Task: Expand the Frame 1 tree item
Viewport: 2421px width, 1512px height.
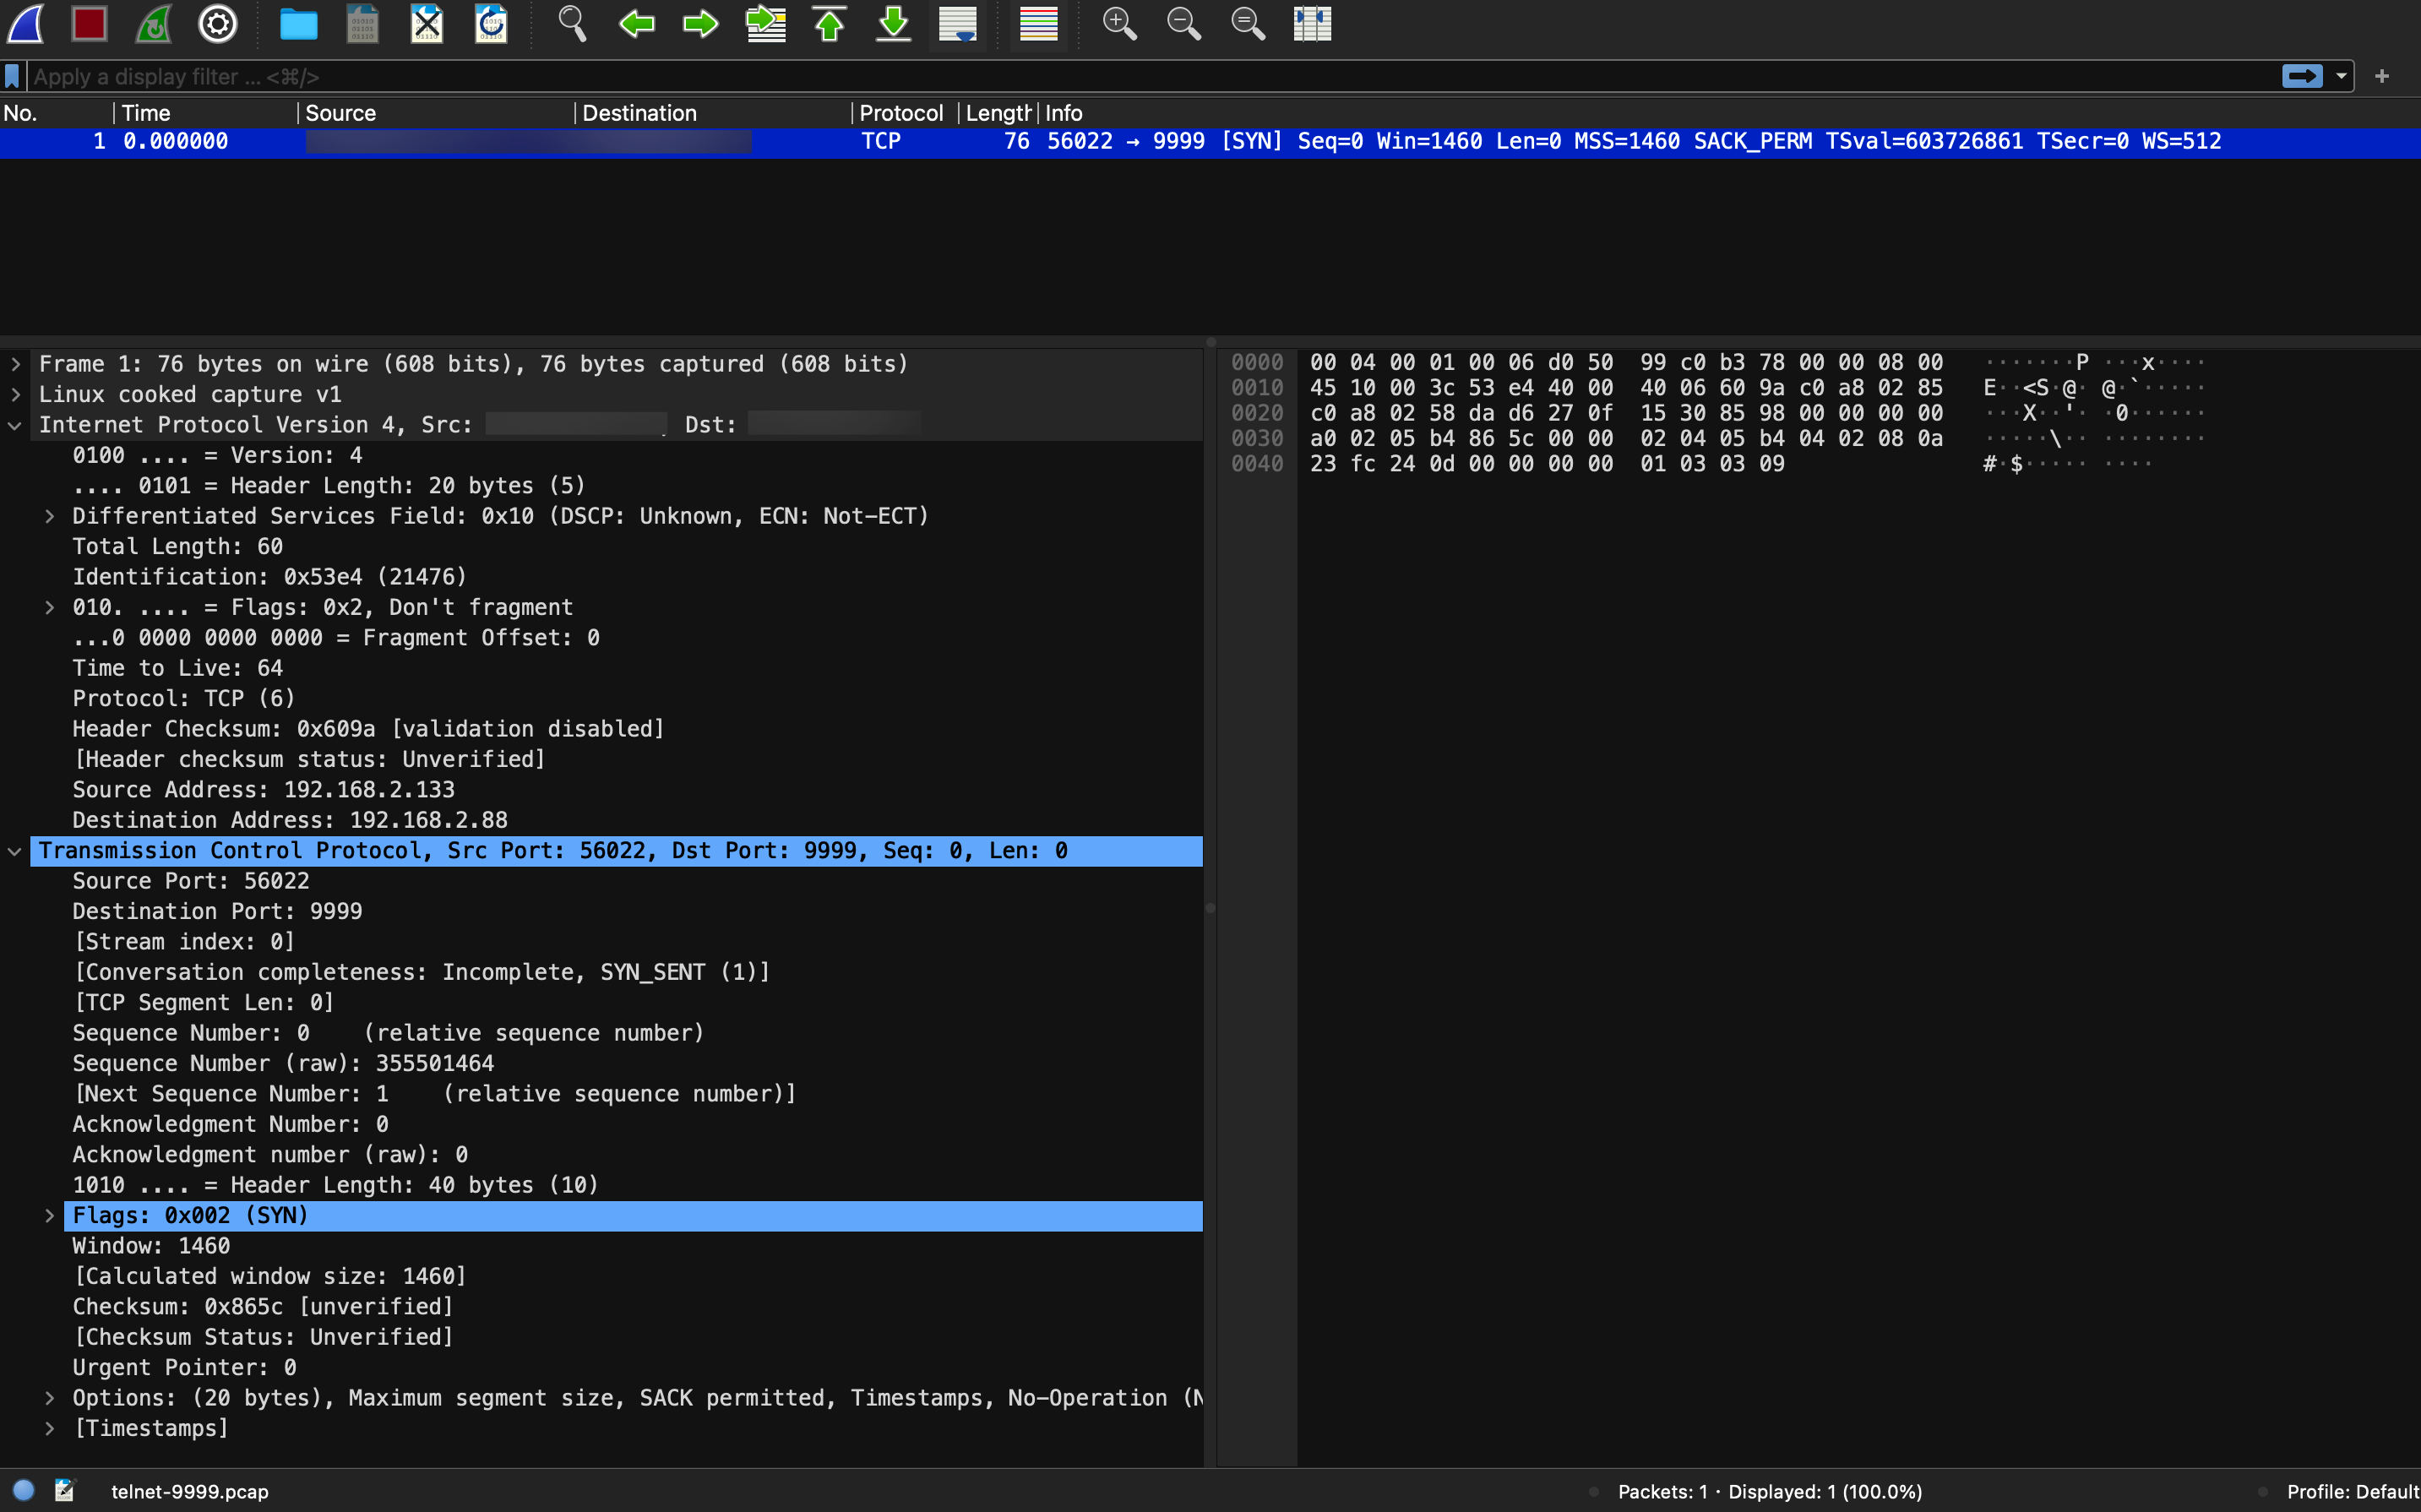Action: point(16,364)
